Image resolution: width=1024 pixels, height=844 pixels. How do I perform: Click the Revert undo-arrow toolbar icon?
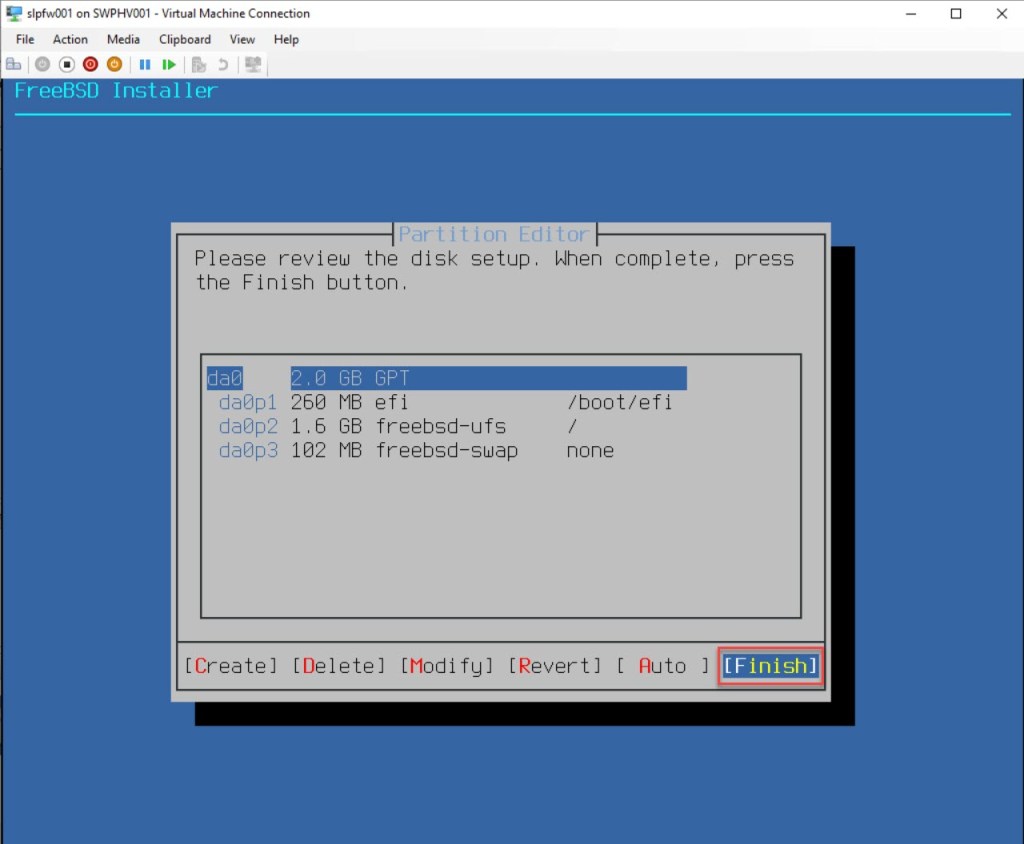point(223,65)
